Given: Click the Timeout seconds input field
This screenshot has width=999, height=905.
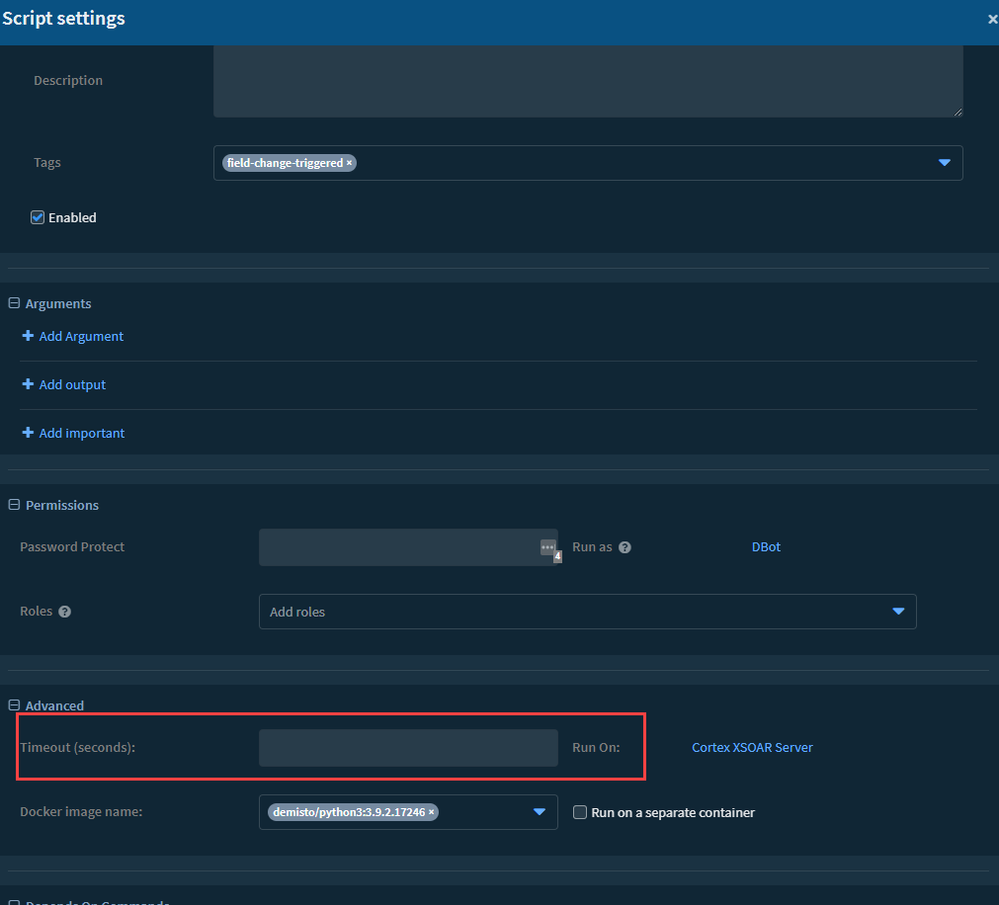Looking at the screenshot, I should point(408,748).
